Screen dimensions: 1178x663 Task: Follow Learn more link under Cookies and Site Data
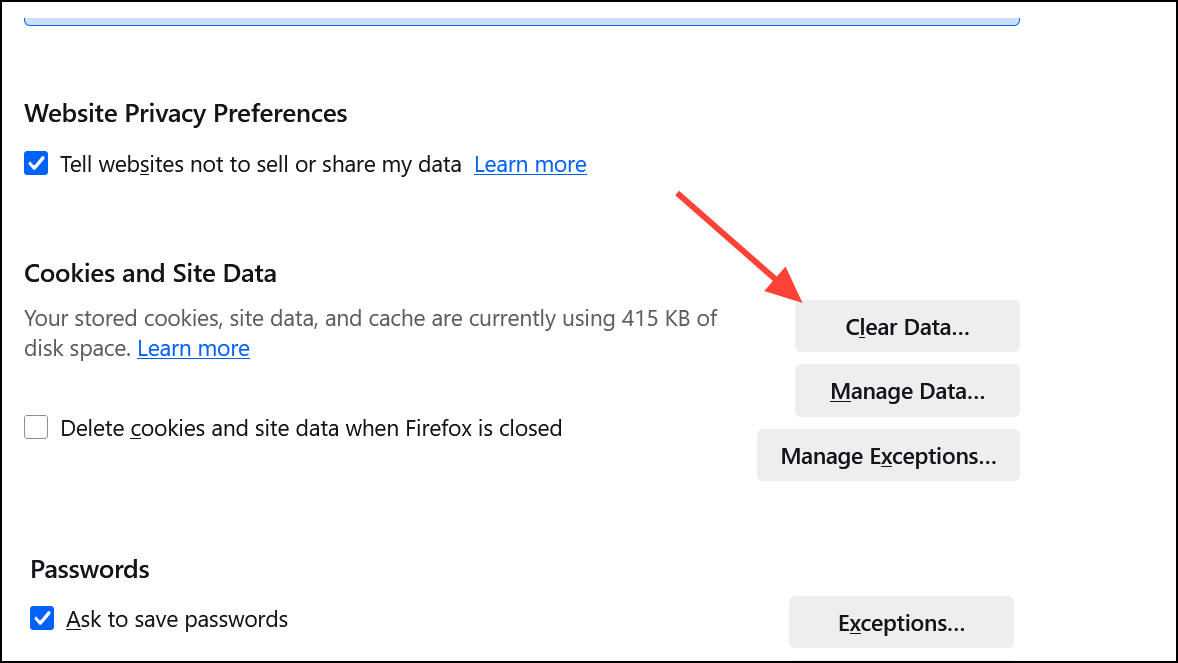coord(193,348)
